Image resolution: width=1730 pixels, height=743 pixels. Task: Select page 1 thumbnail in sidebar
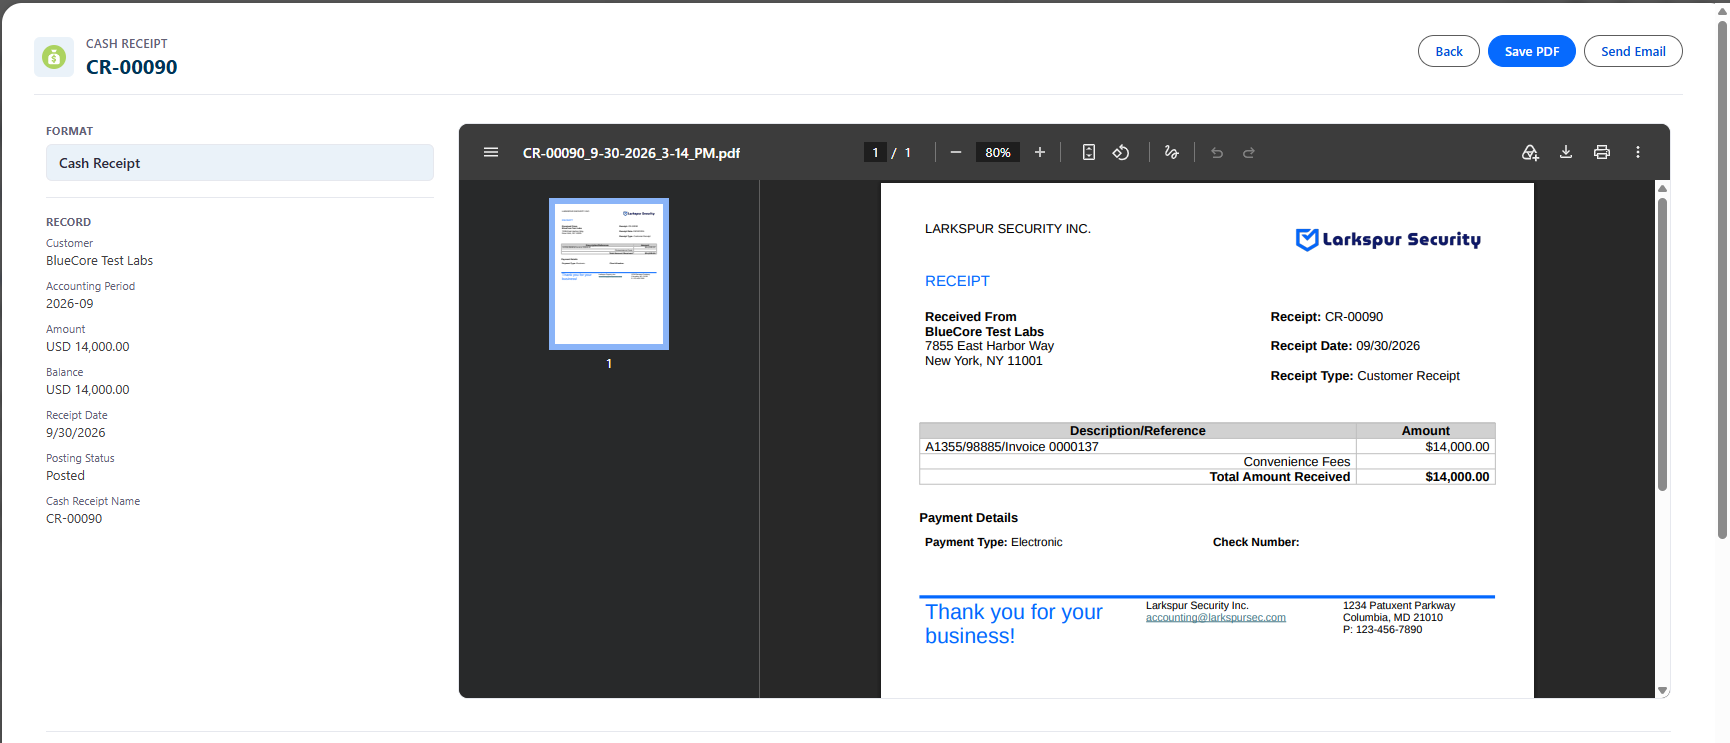click(x=609, y=274)
